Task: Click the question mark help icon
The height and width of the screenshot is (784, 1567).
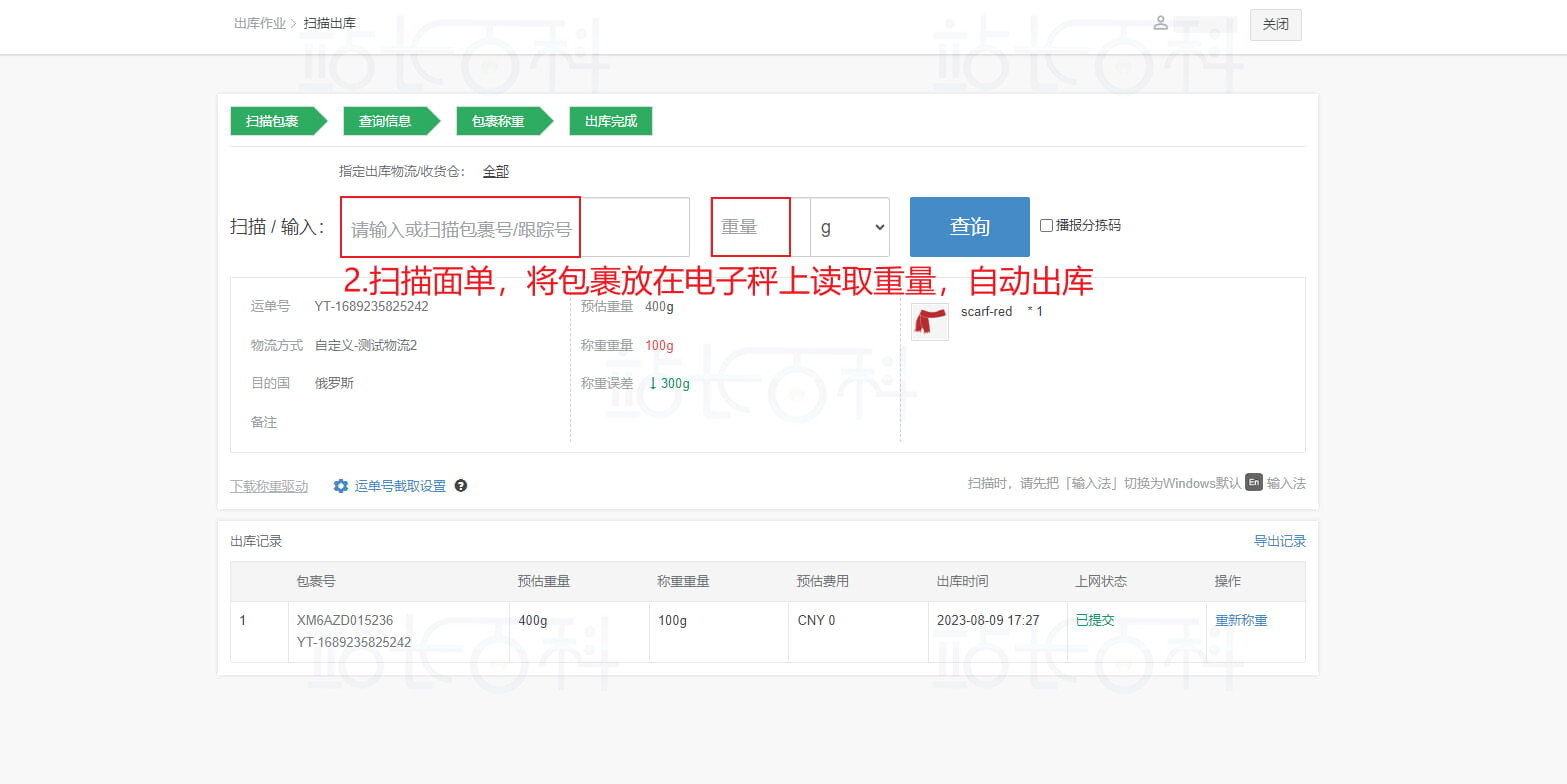Action: coord(461,486)
